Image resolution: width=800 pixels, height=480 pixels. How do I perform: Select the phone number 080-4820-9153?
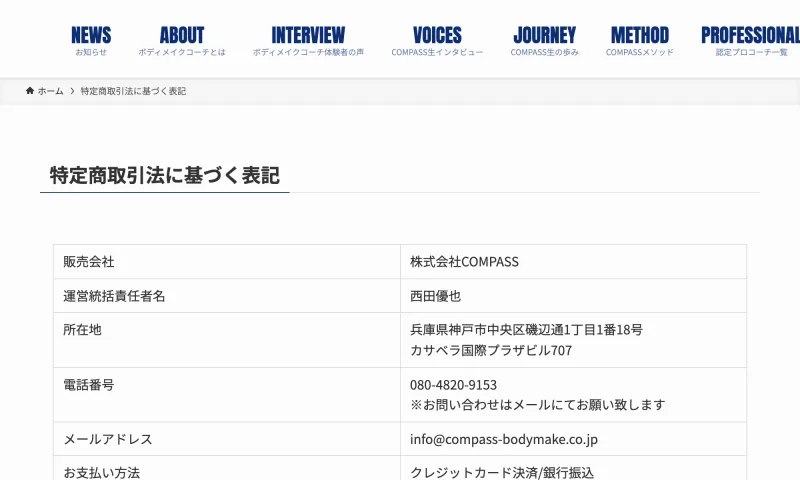click(454, 385)
